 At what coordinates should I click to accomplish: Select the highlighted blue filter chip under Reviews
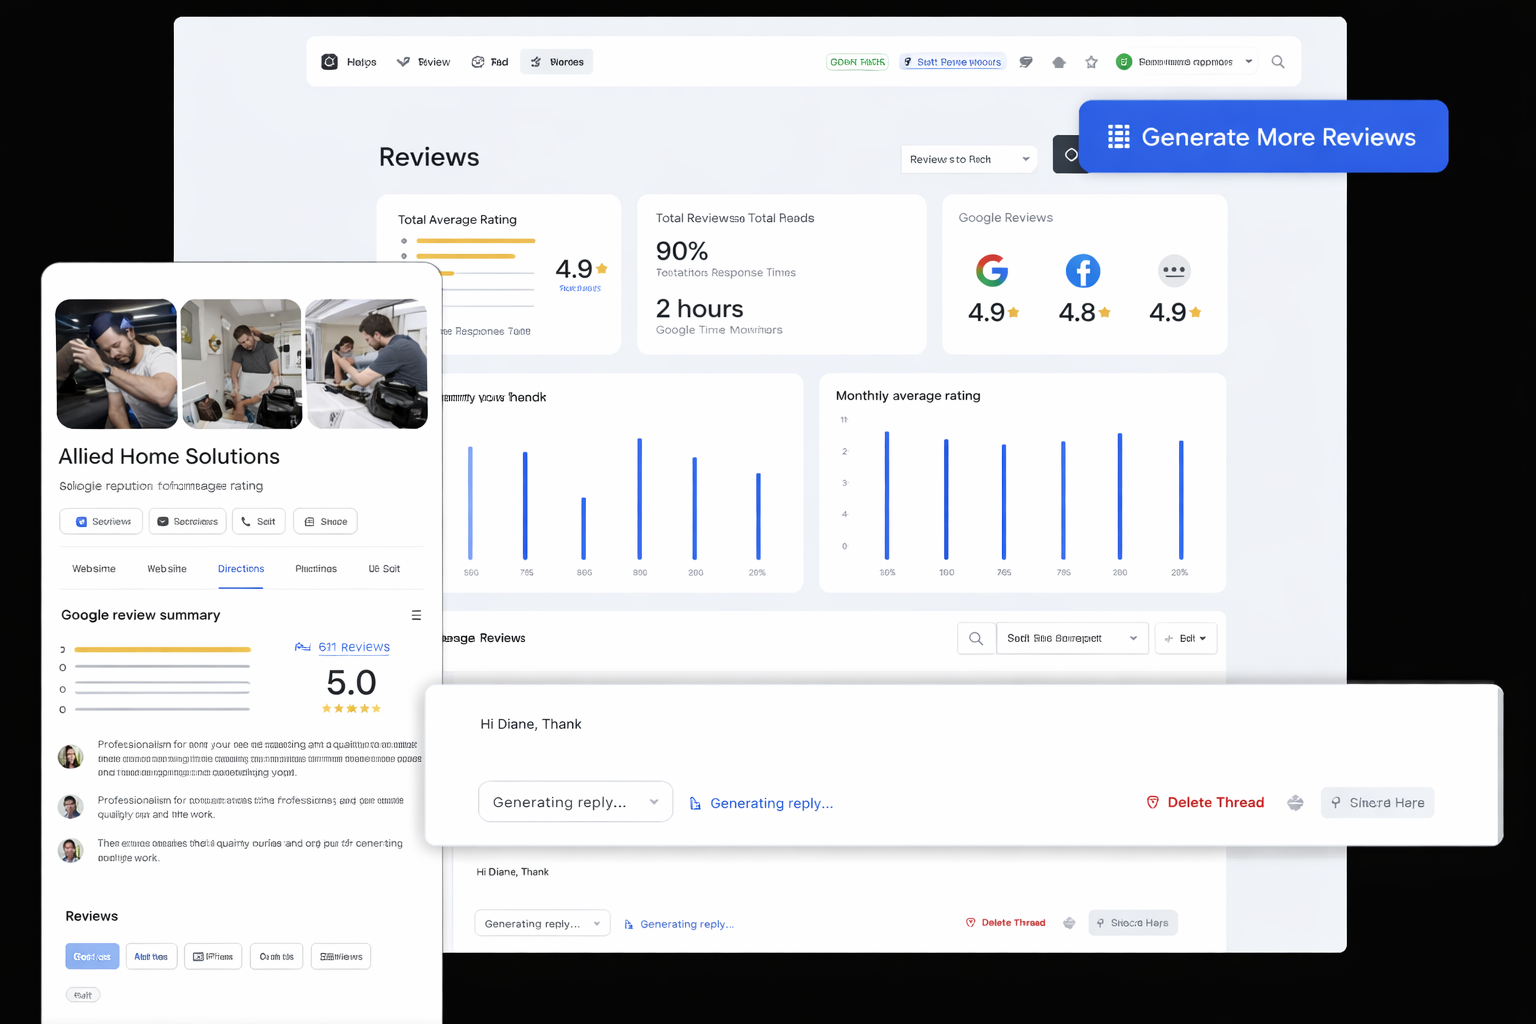[x=92, y=957]
